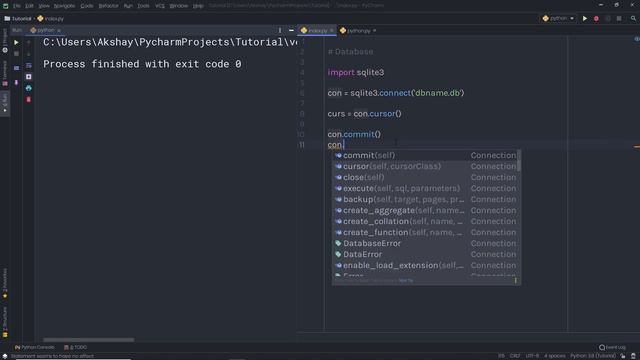Select DataError completion suggestion

pyautogui.click(x=425, y=255)
